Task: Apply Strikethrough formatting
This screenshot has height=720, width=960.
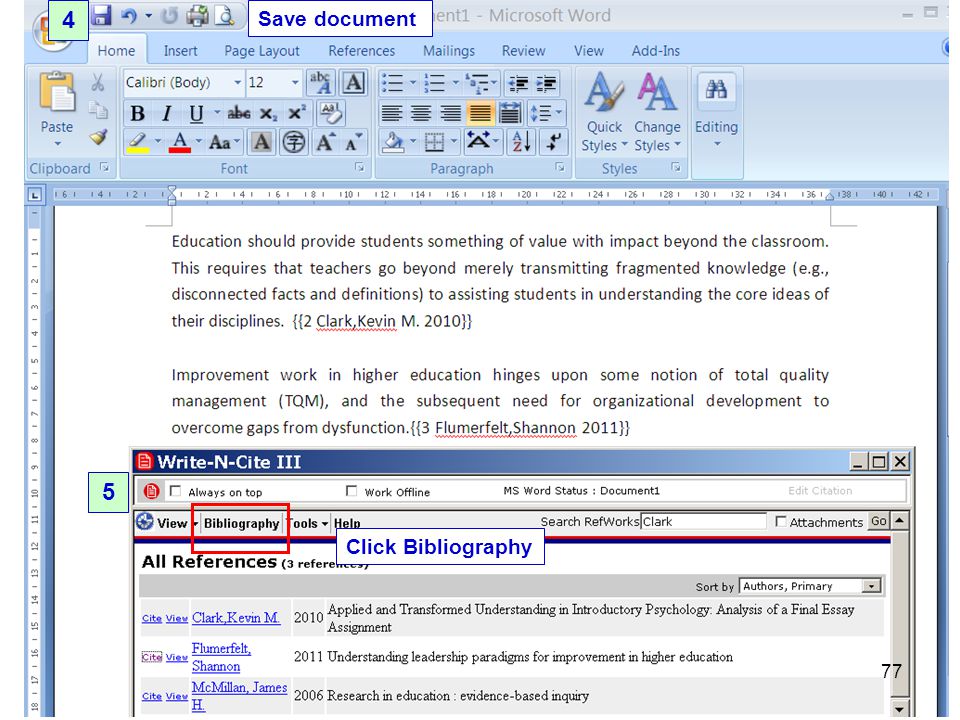Action: [239, 113]
